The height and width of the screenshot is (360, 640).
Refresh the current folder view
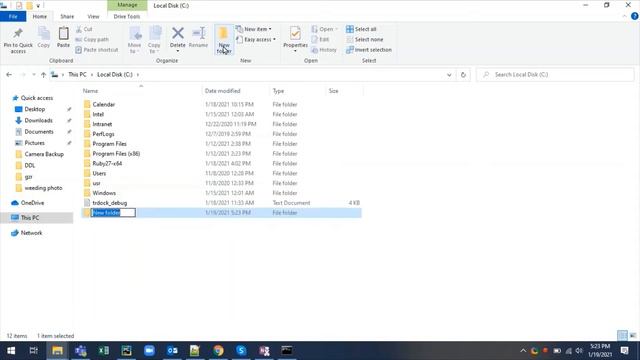[463, 75]
